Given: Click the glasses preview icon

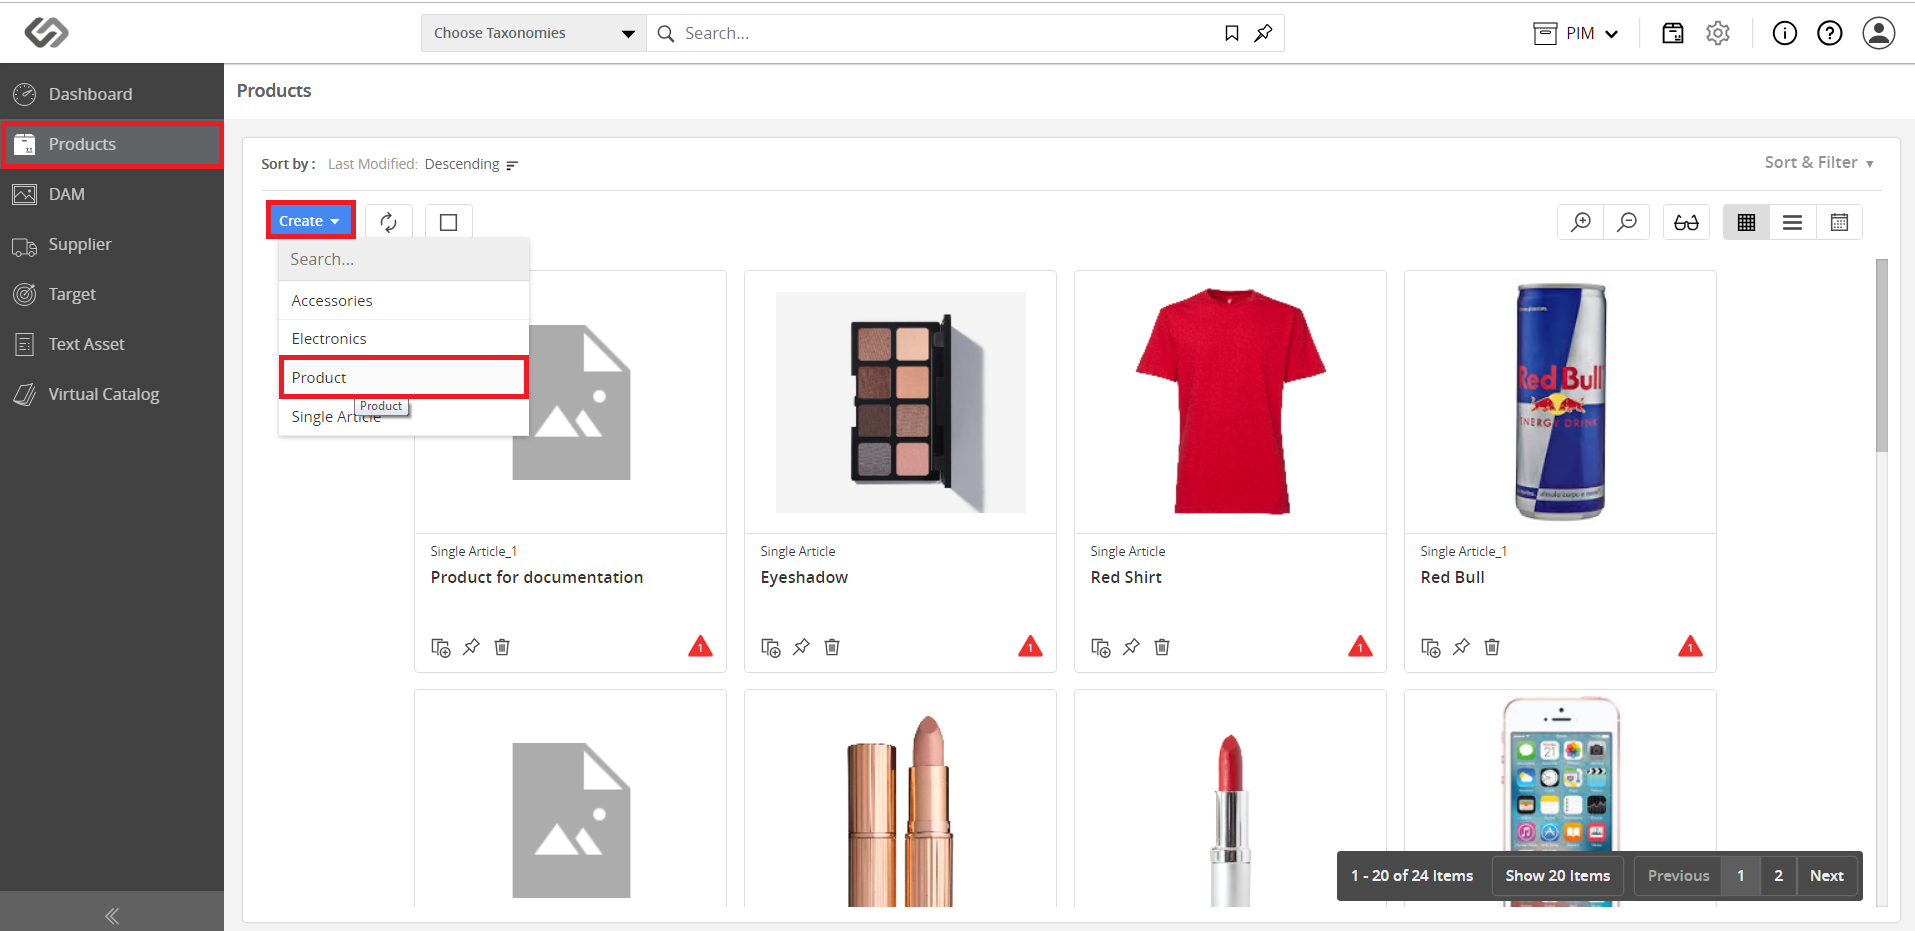Looking at the screenshot, I should (x=1687, y=222).
